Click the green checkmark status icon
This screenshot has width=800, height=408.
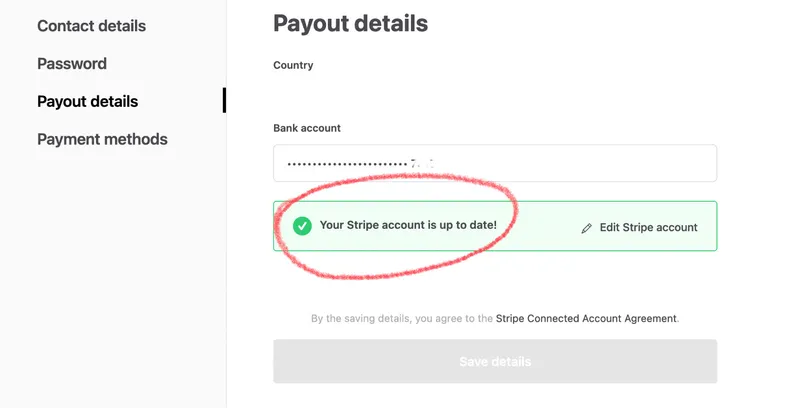[x=302, y=226]
